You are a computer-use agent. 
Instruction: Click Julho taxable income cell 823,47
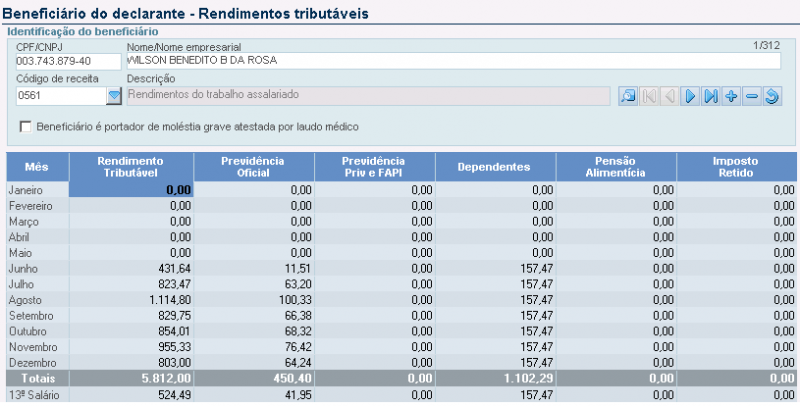coord(131,285)
